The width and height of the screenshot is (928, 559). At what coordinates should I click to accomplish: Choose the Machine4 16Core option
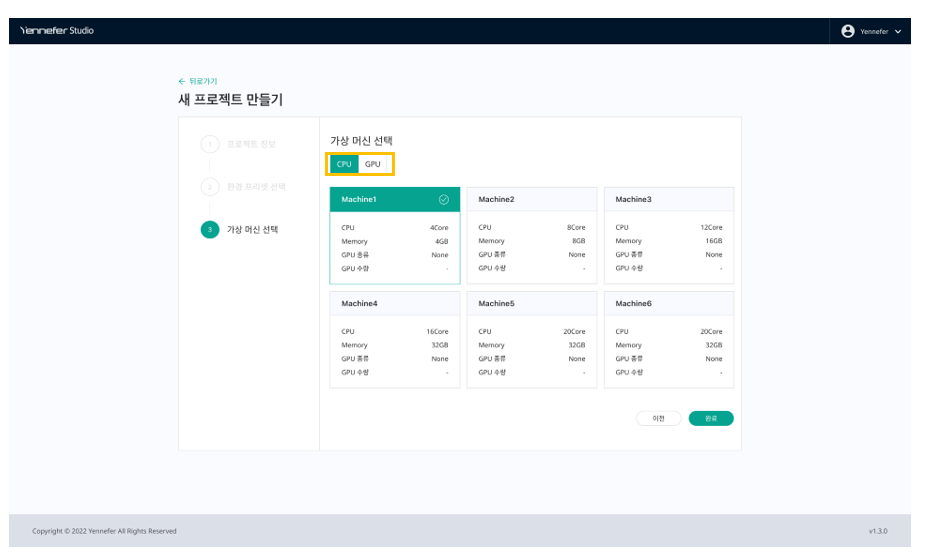[395, 340]
